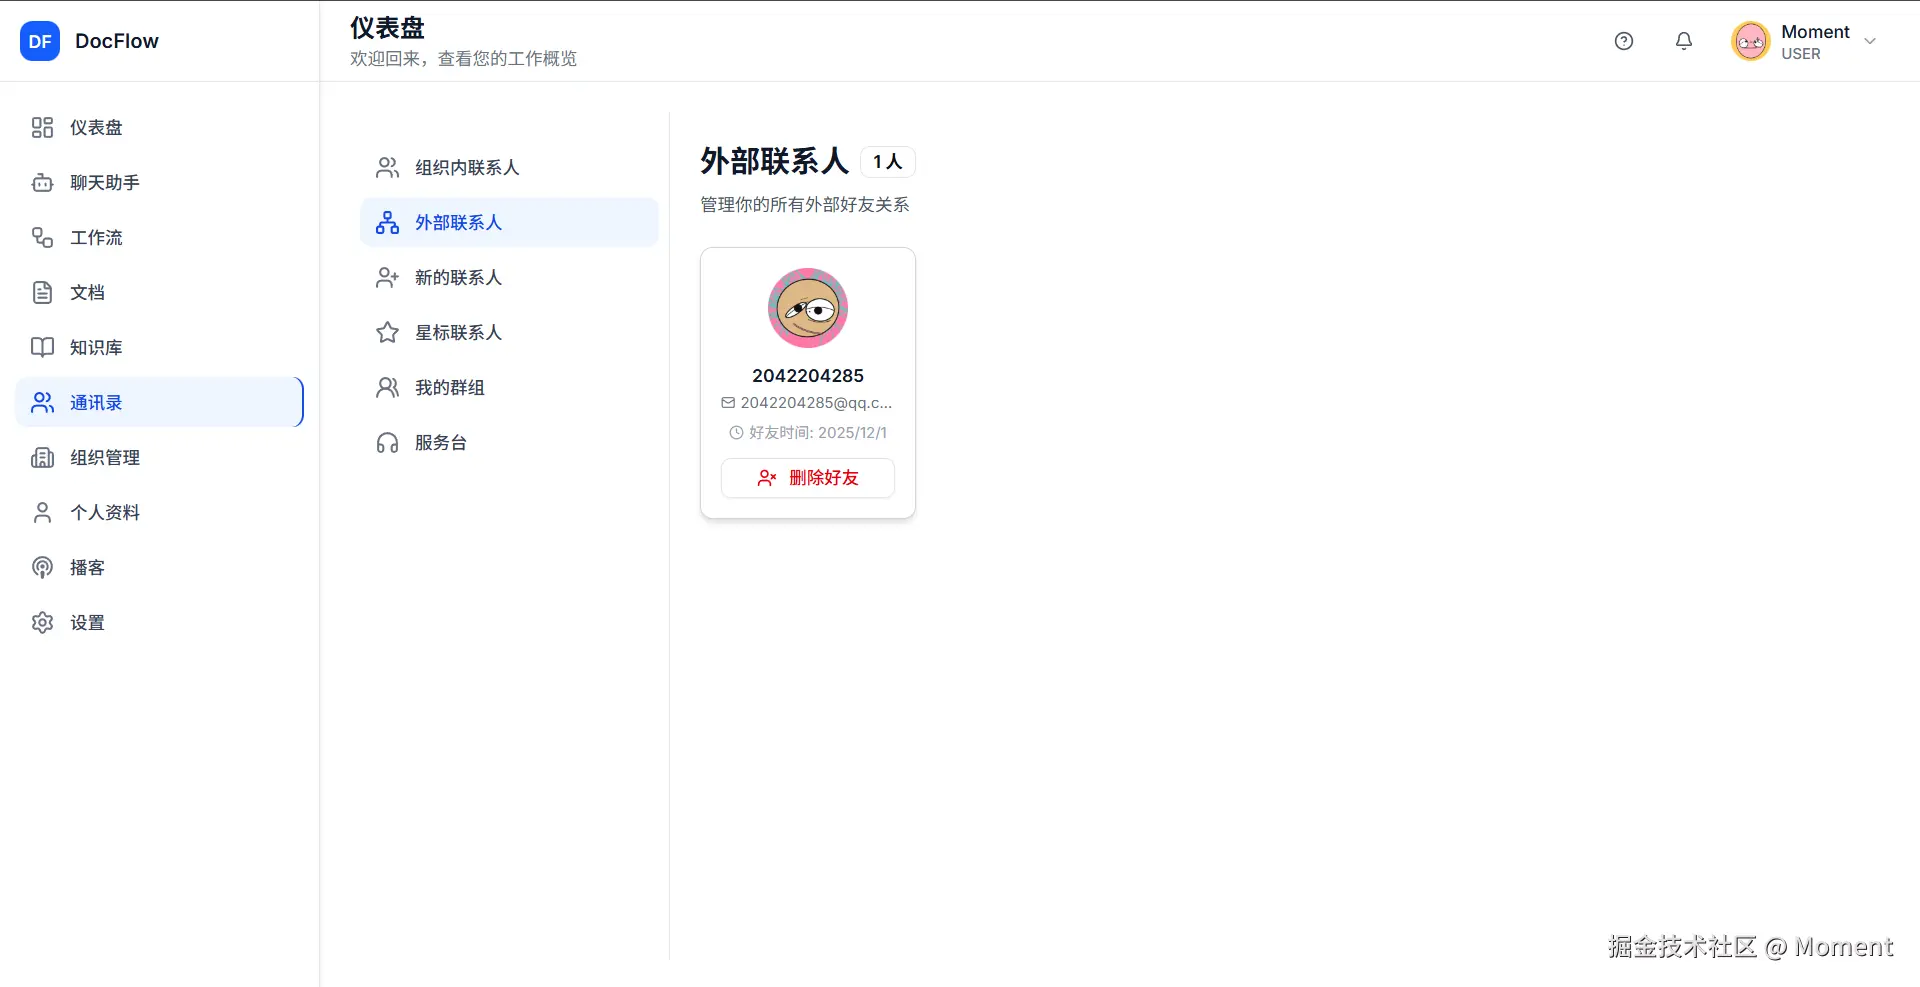Open the email link on the contact card
The height and width of the screenshot is (987, 1920).
click(807, 403)
